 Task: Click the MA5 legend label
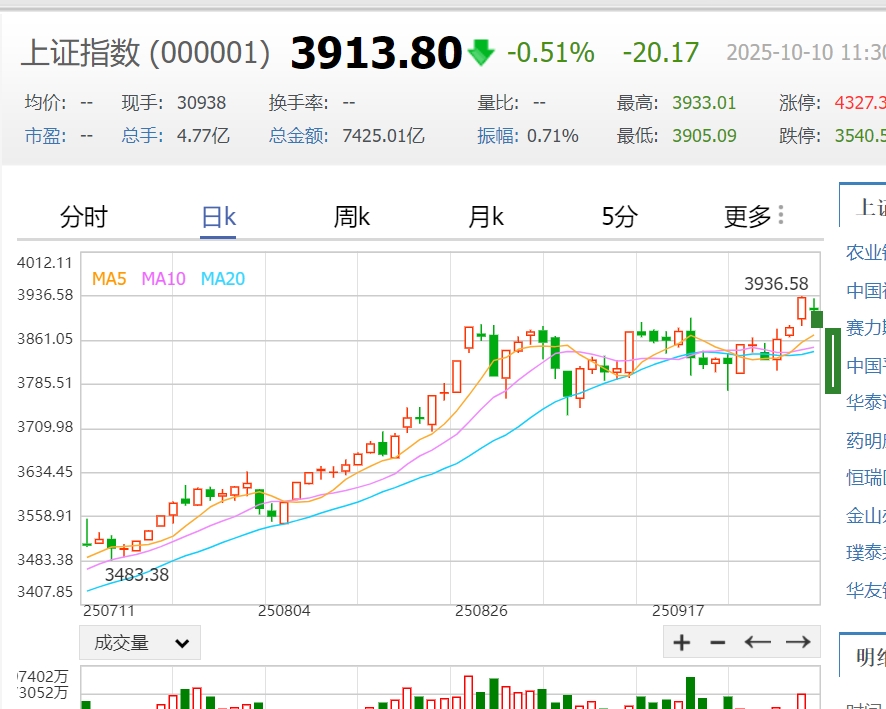109,279
